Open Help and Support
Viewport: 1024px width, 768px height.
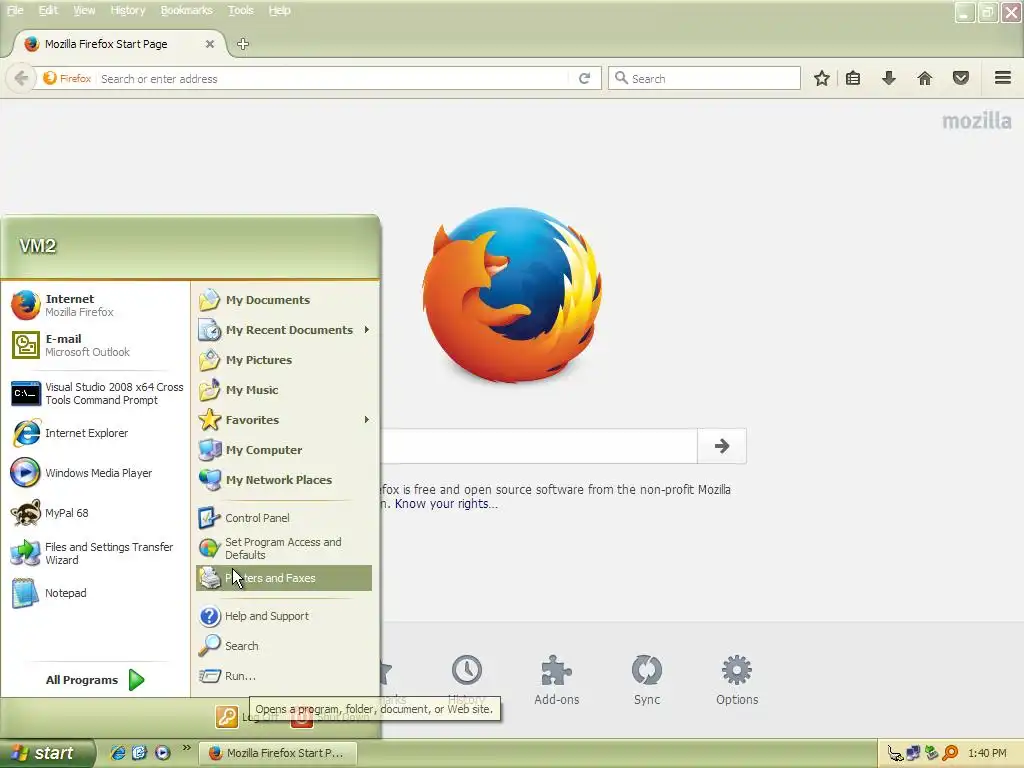pos(284,616)
